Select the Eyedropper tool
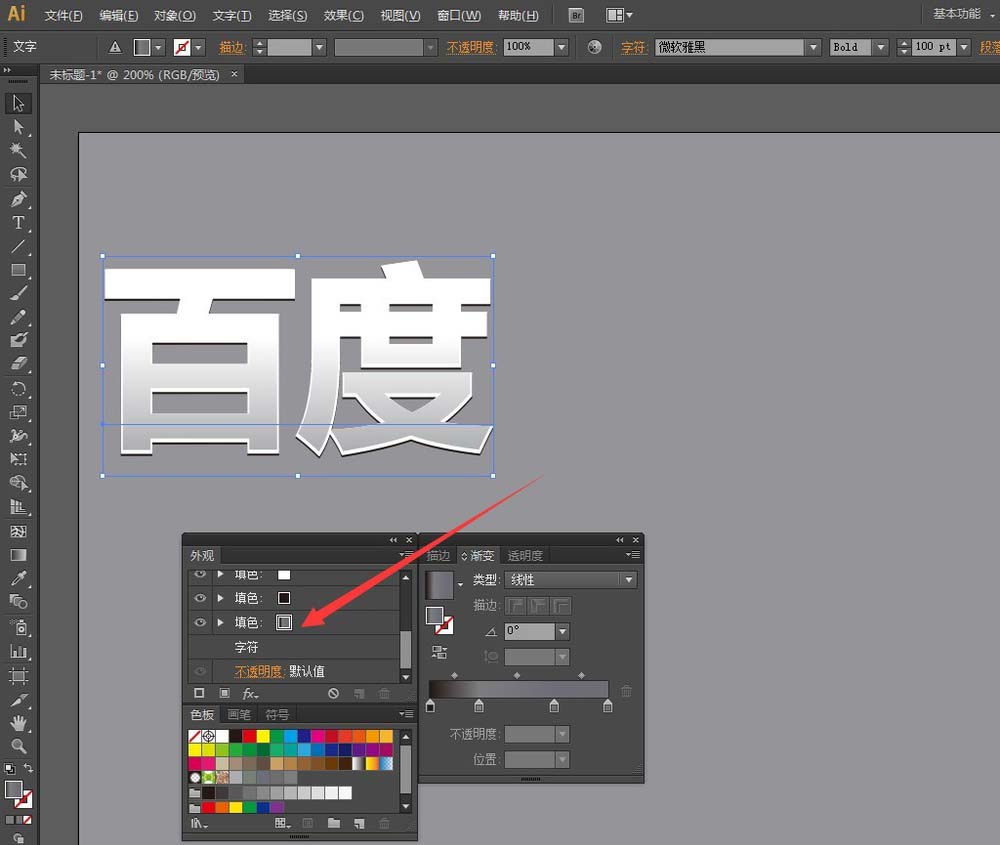 tap(18, 578)
